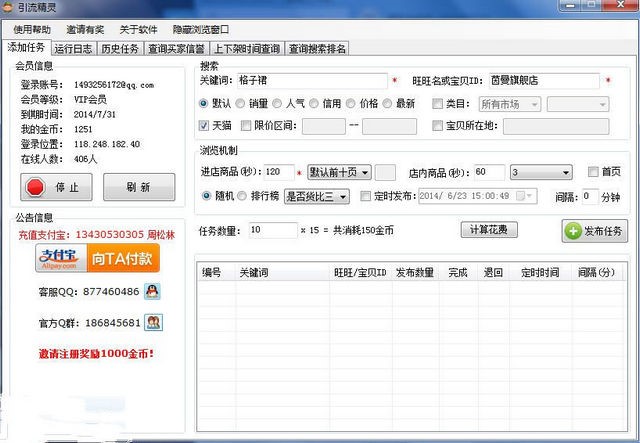Image resolution: width=640 pixels, height=443 pixels.
Task: Click the QQ penguin icon beside 客服QQ
Action: pos(152,292)
